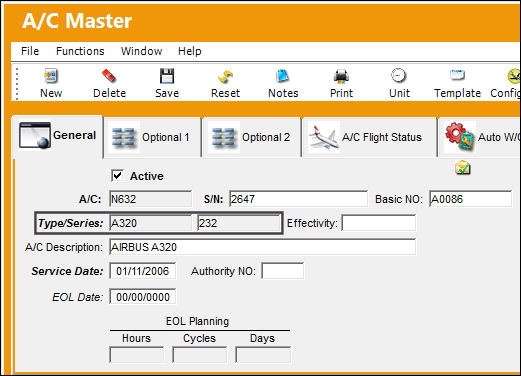This screenshot has height=376, width=521.
Task: Click the Unit clock icon
Action: coord(399,75)
